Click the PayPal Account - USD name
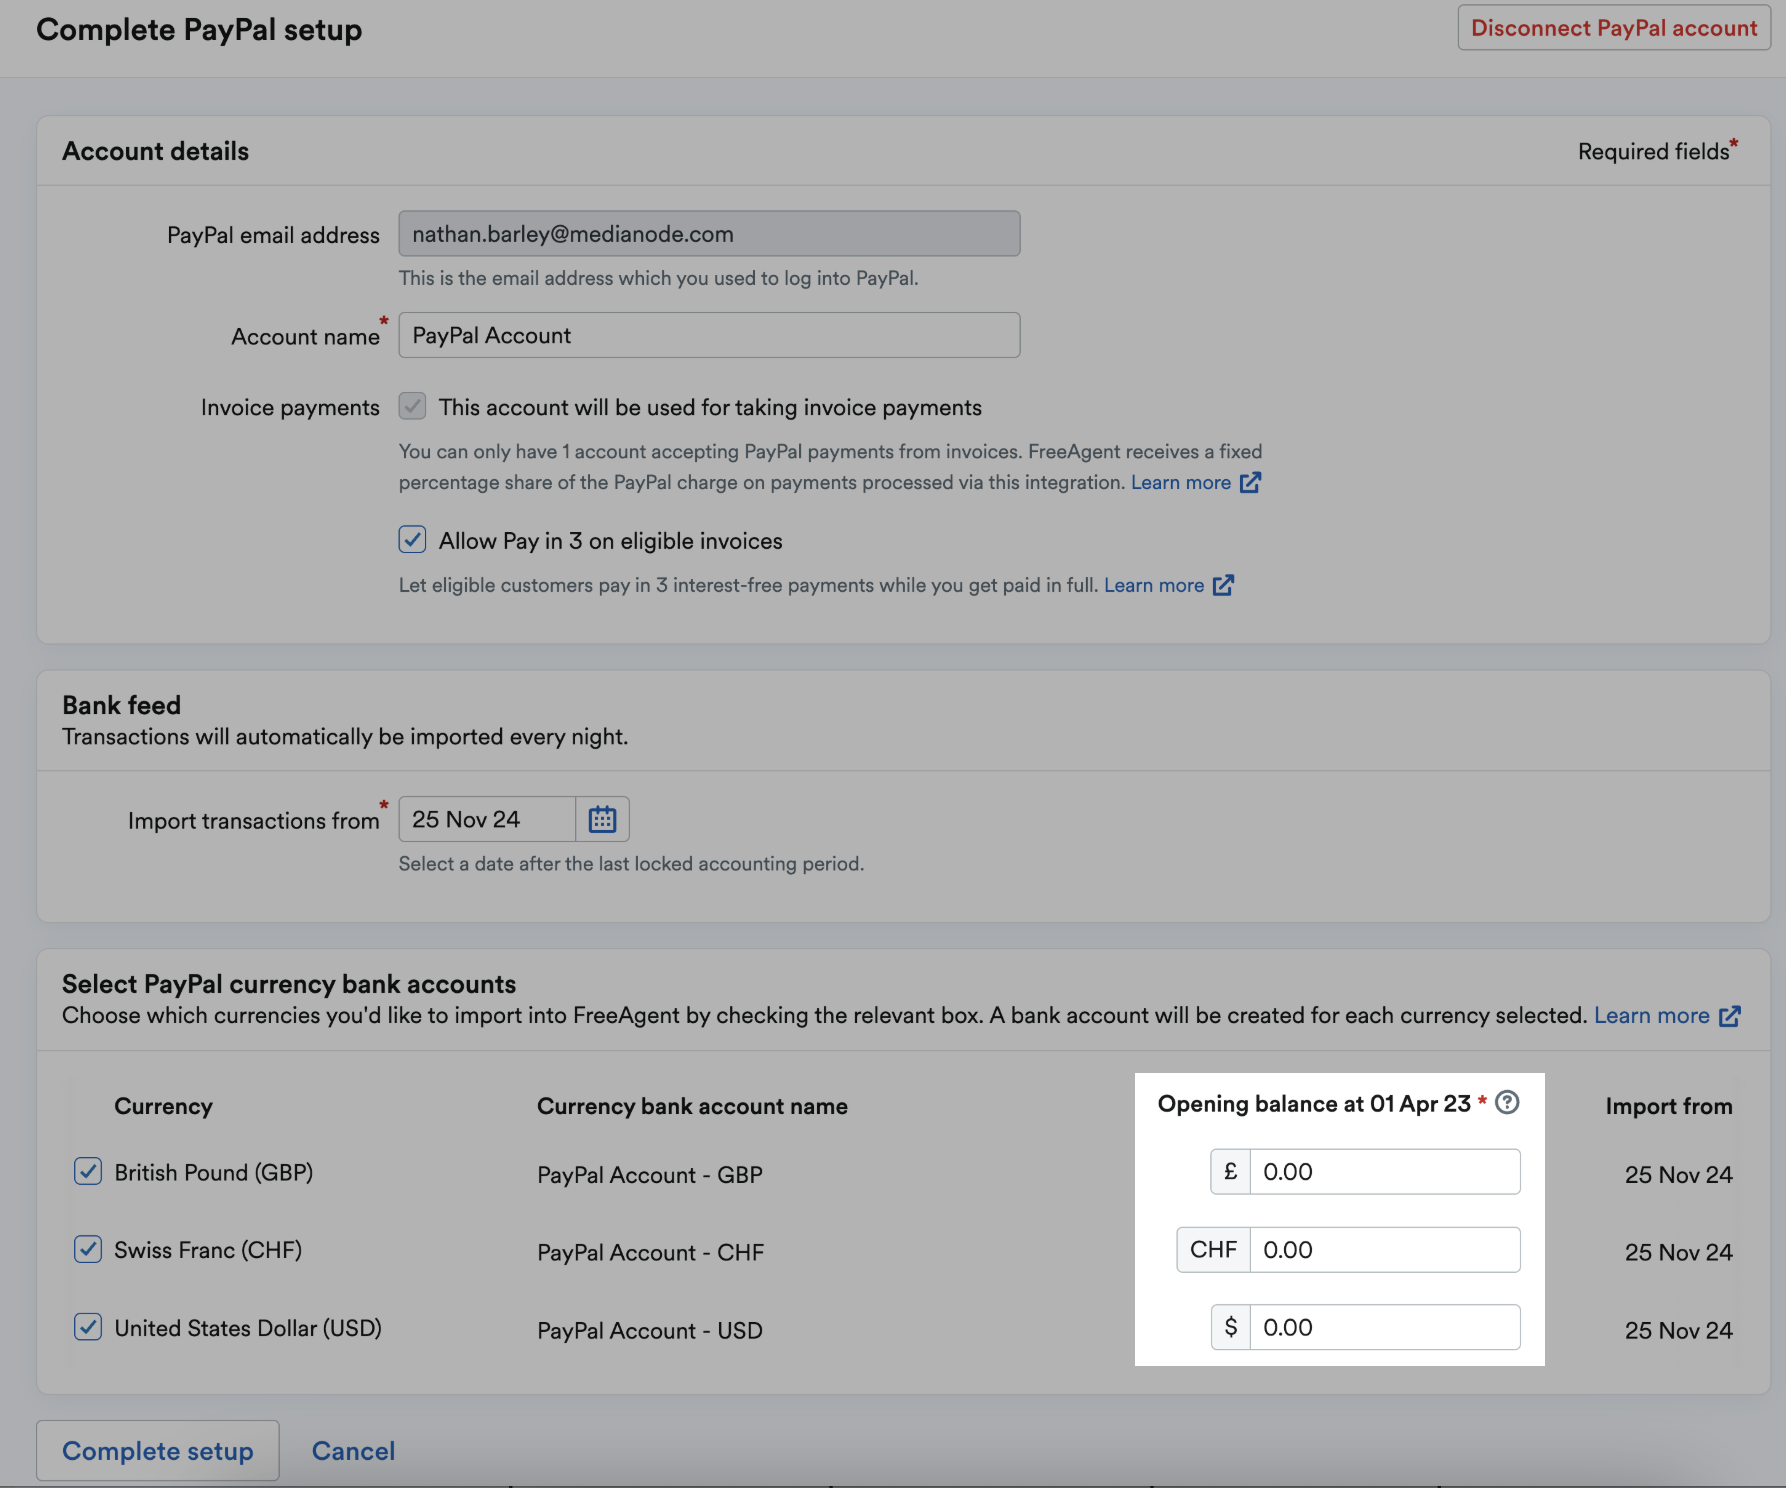The image size is (1786, 1488). [x=650, y=1331]
